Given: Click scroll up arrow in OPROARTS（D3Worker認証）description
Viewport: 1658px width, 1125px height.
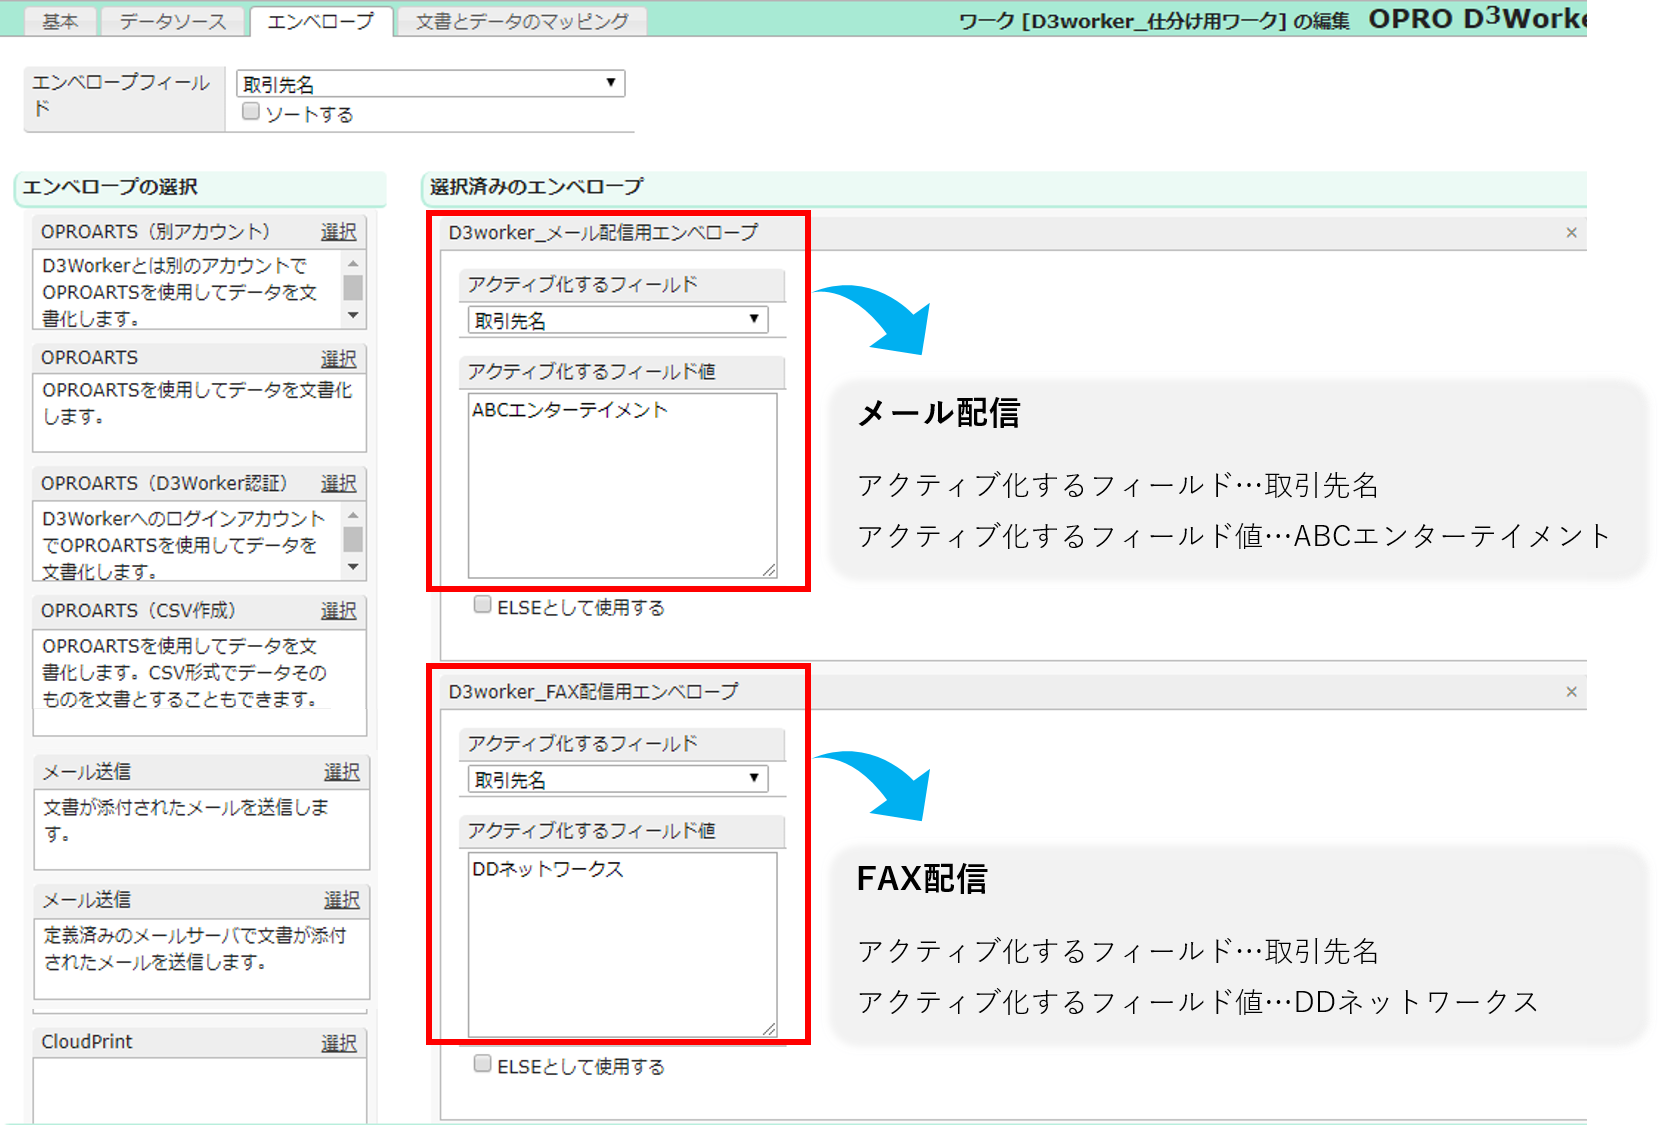Looking at the screenshot, I should 353,514.
